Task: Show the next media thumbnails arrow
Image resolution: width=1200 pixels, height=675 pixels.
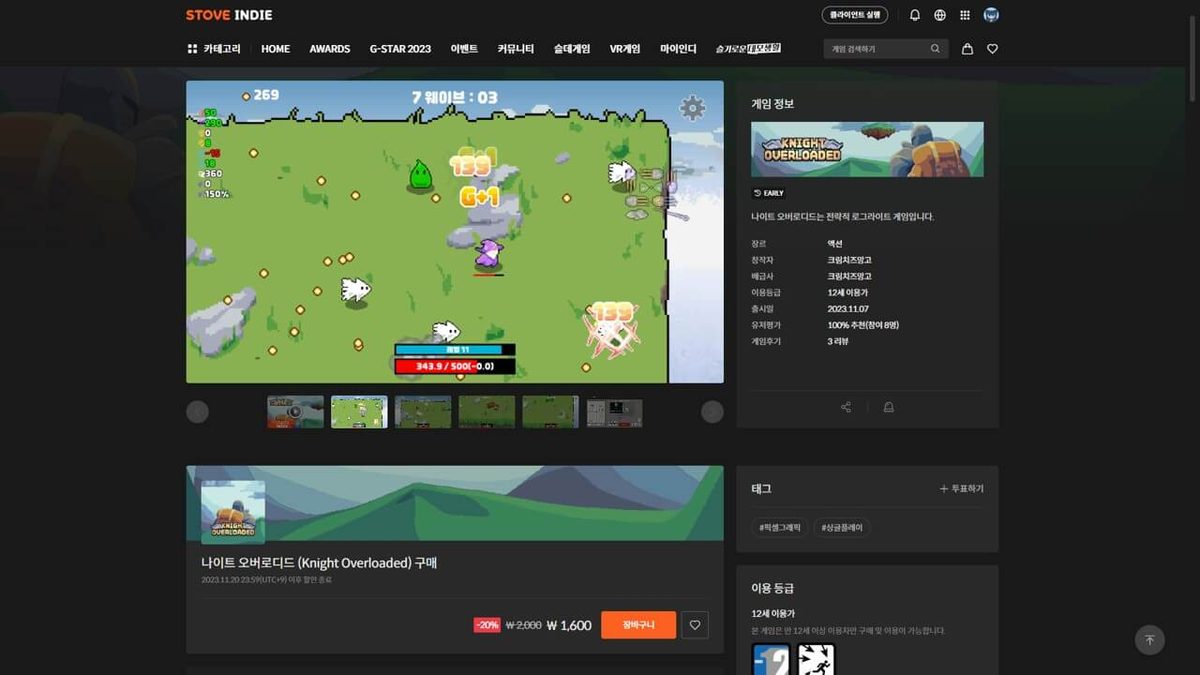Action: click(712, 412)
